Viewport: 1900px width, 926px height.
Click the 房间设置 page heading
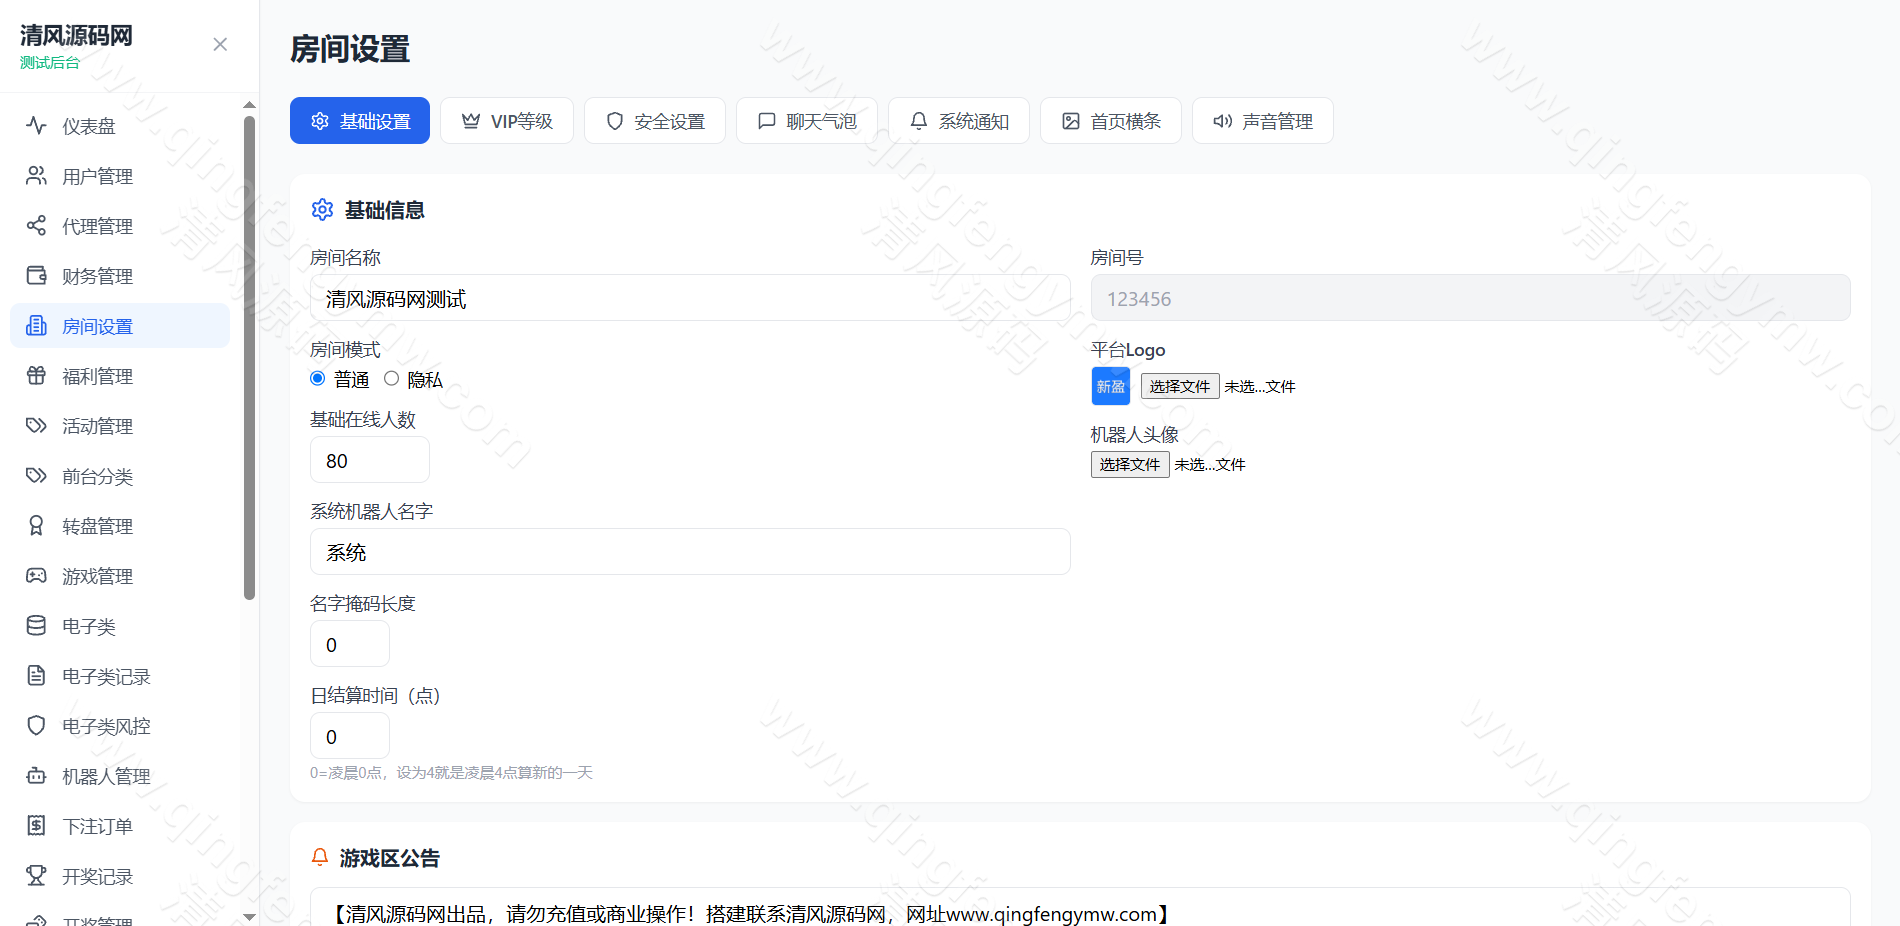[x=350, y=49]
